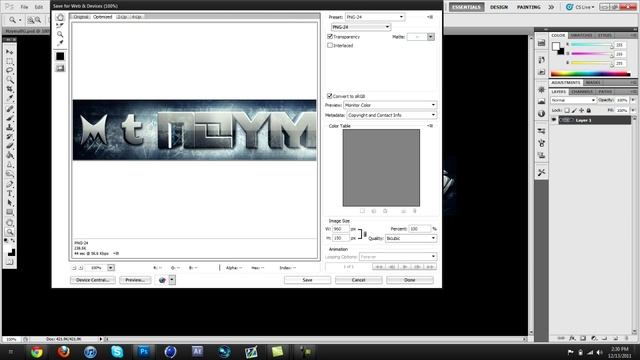Select the Move tool in Photoshop toolbox
This screenshot has width=640, height=360.
(10, 52)
